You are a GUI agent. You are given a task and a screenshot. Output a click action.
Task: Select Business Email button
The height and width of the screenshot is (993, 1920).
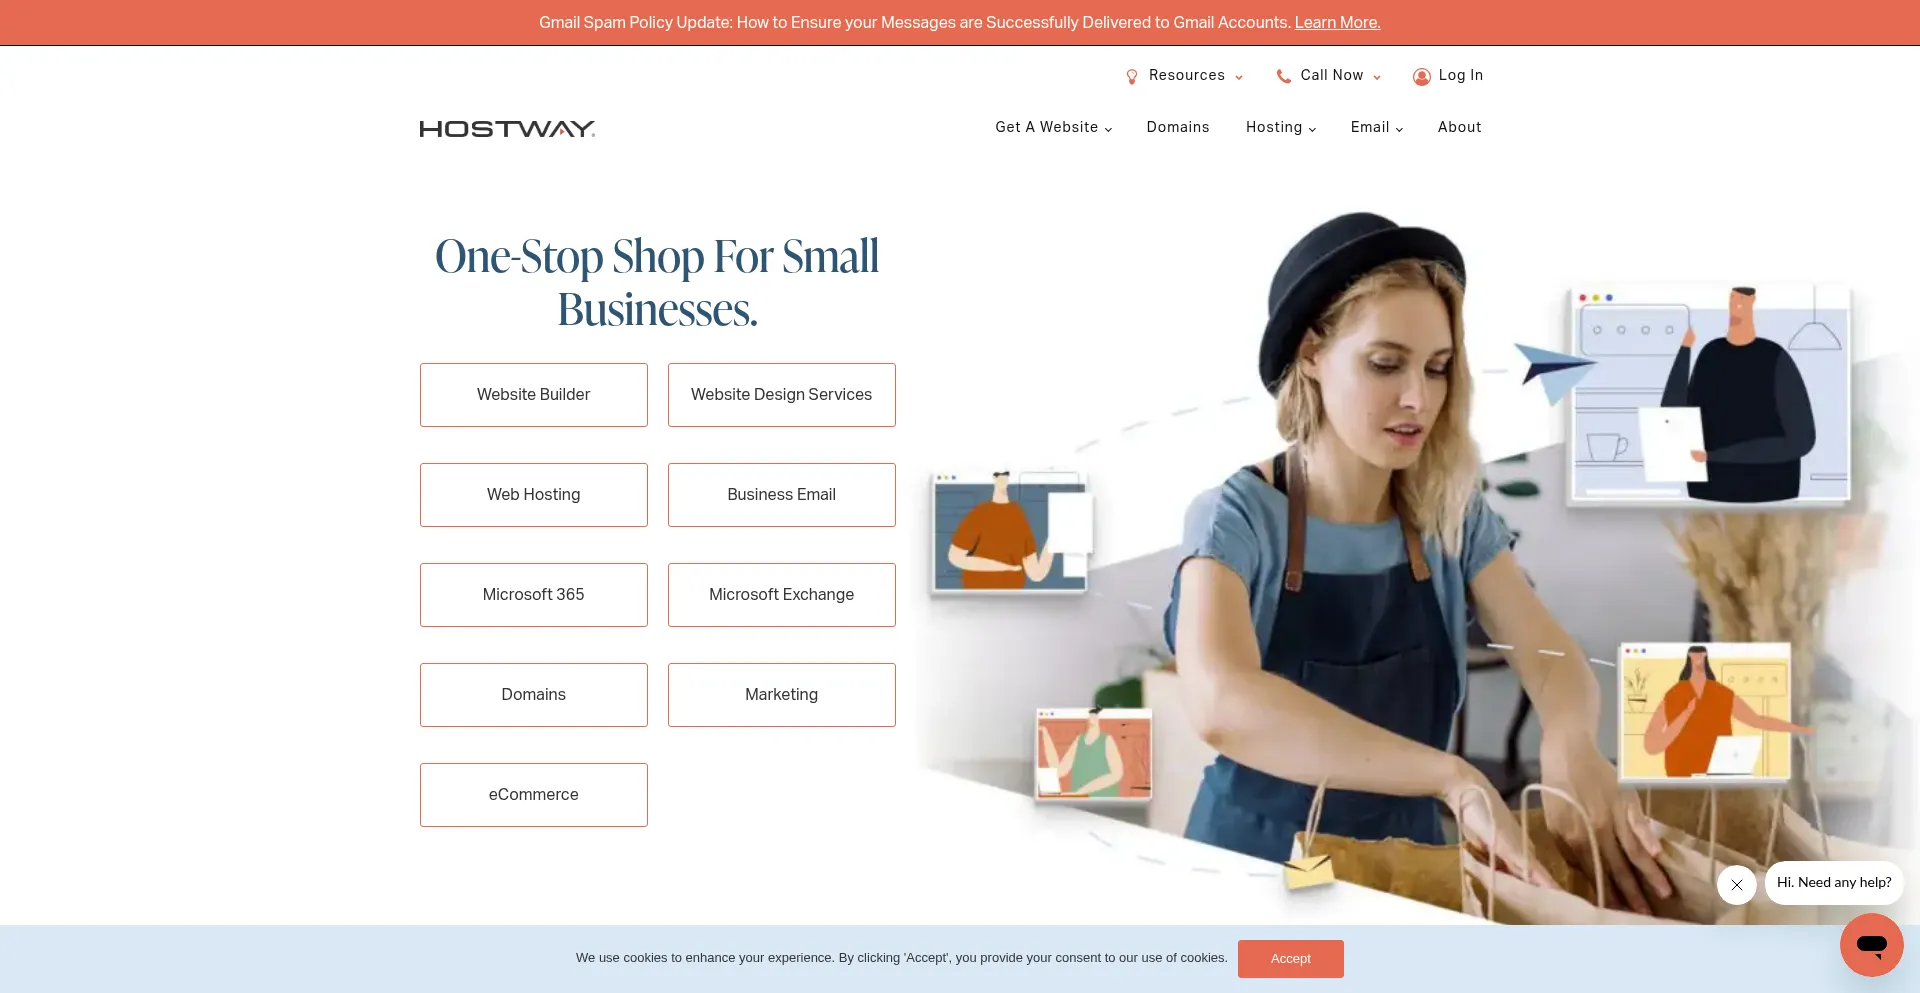(x=782, y=495)
